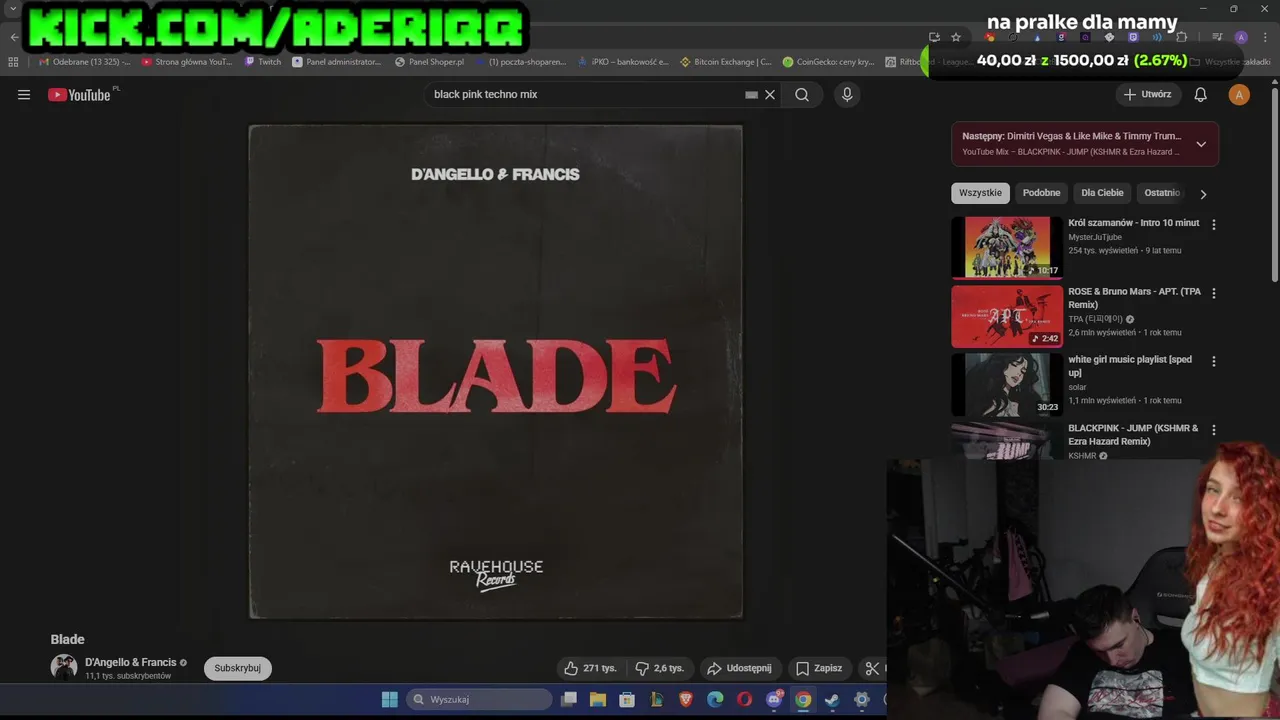This screenshot has height=720, width=1280.
Task: Open the on-screen keyboard icon in the search box
Action: click(751, 95)
